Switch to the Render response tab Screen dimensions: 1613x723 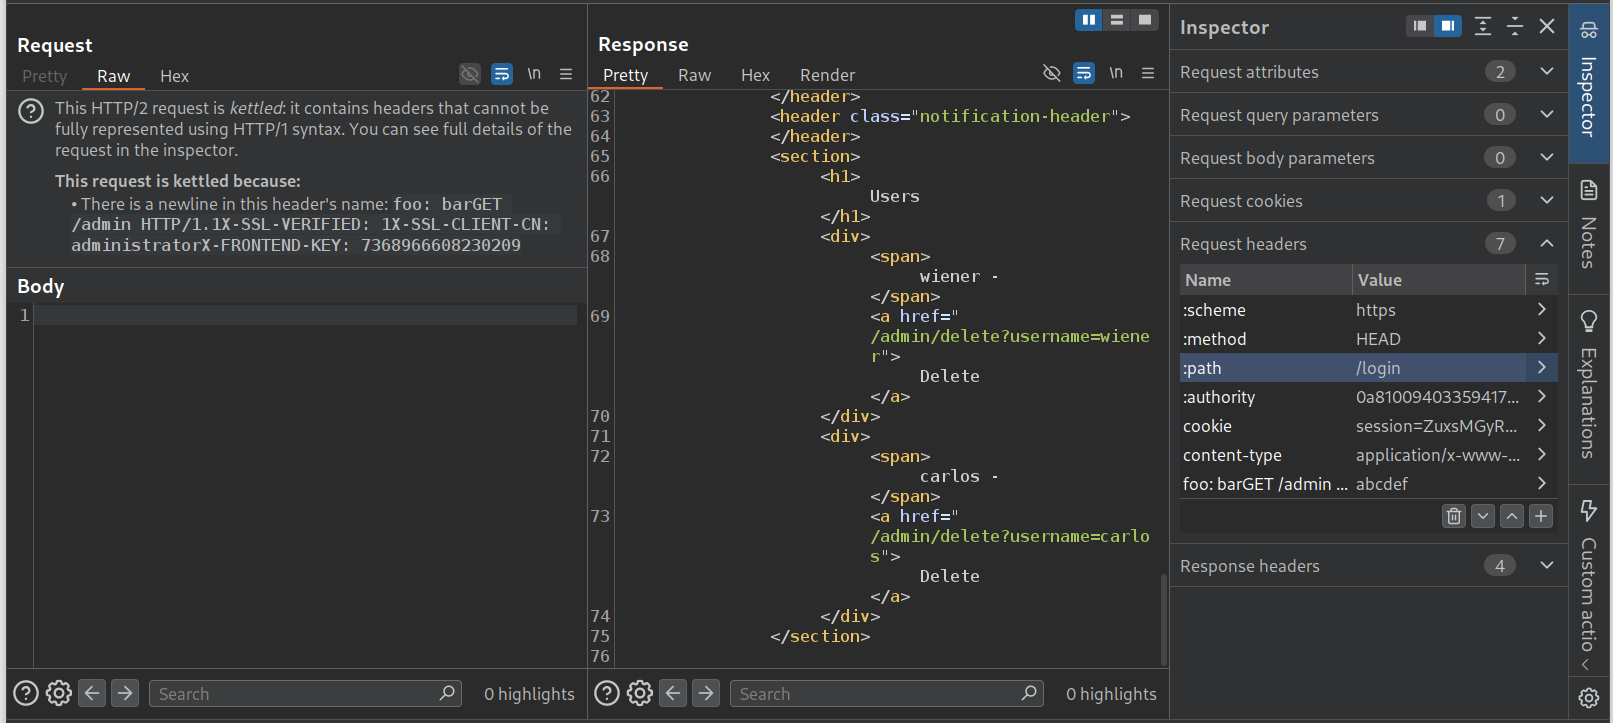827,75
